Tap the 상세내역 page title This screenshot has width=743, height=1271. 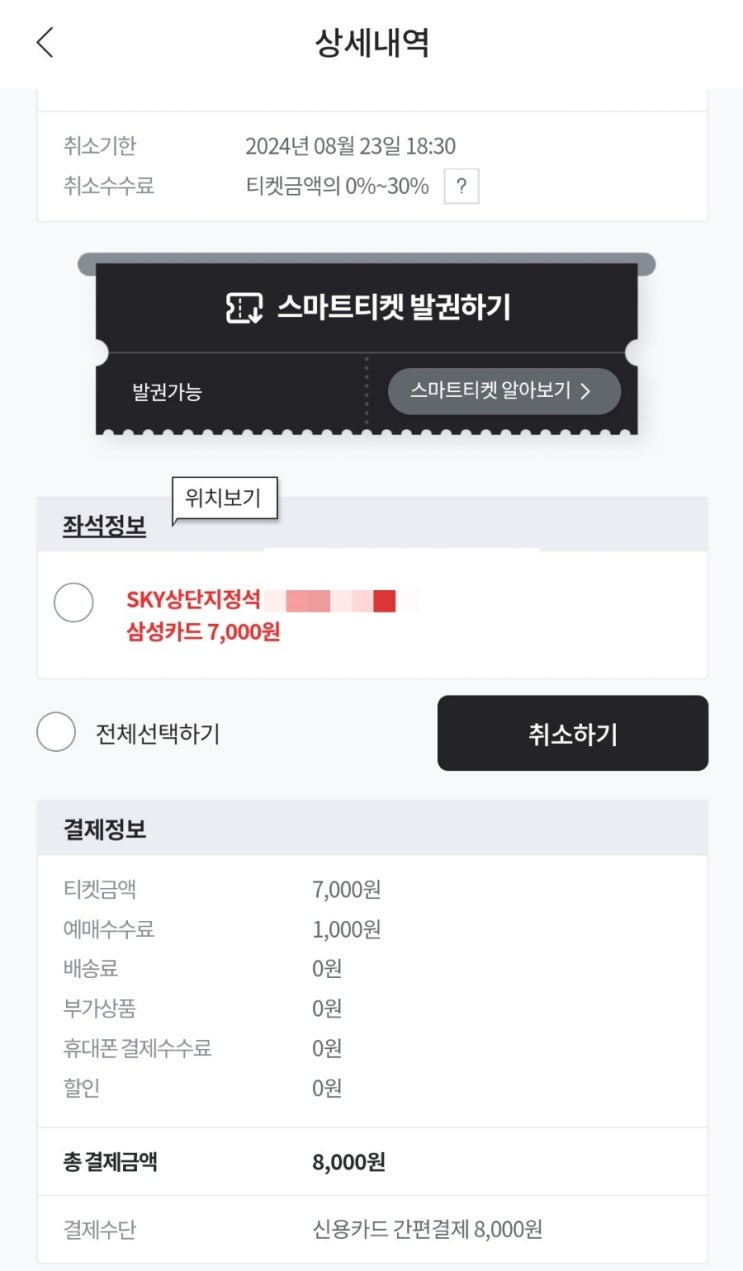372,43
